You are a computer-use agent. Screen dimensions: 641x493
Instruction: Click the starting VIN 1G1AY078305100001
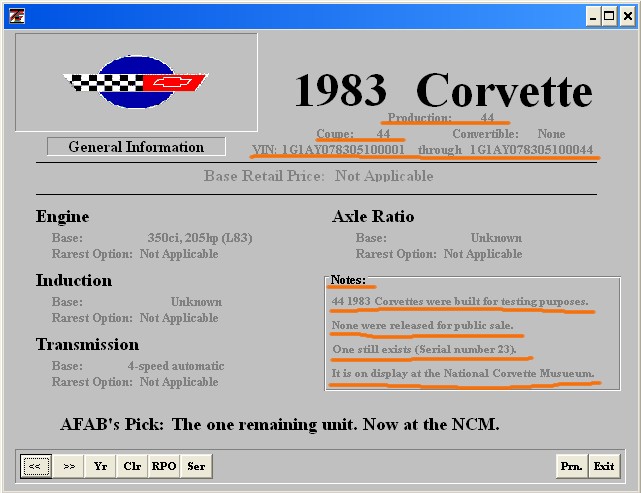click(x=343, y=150)
